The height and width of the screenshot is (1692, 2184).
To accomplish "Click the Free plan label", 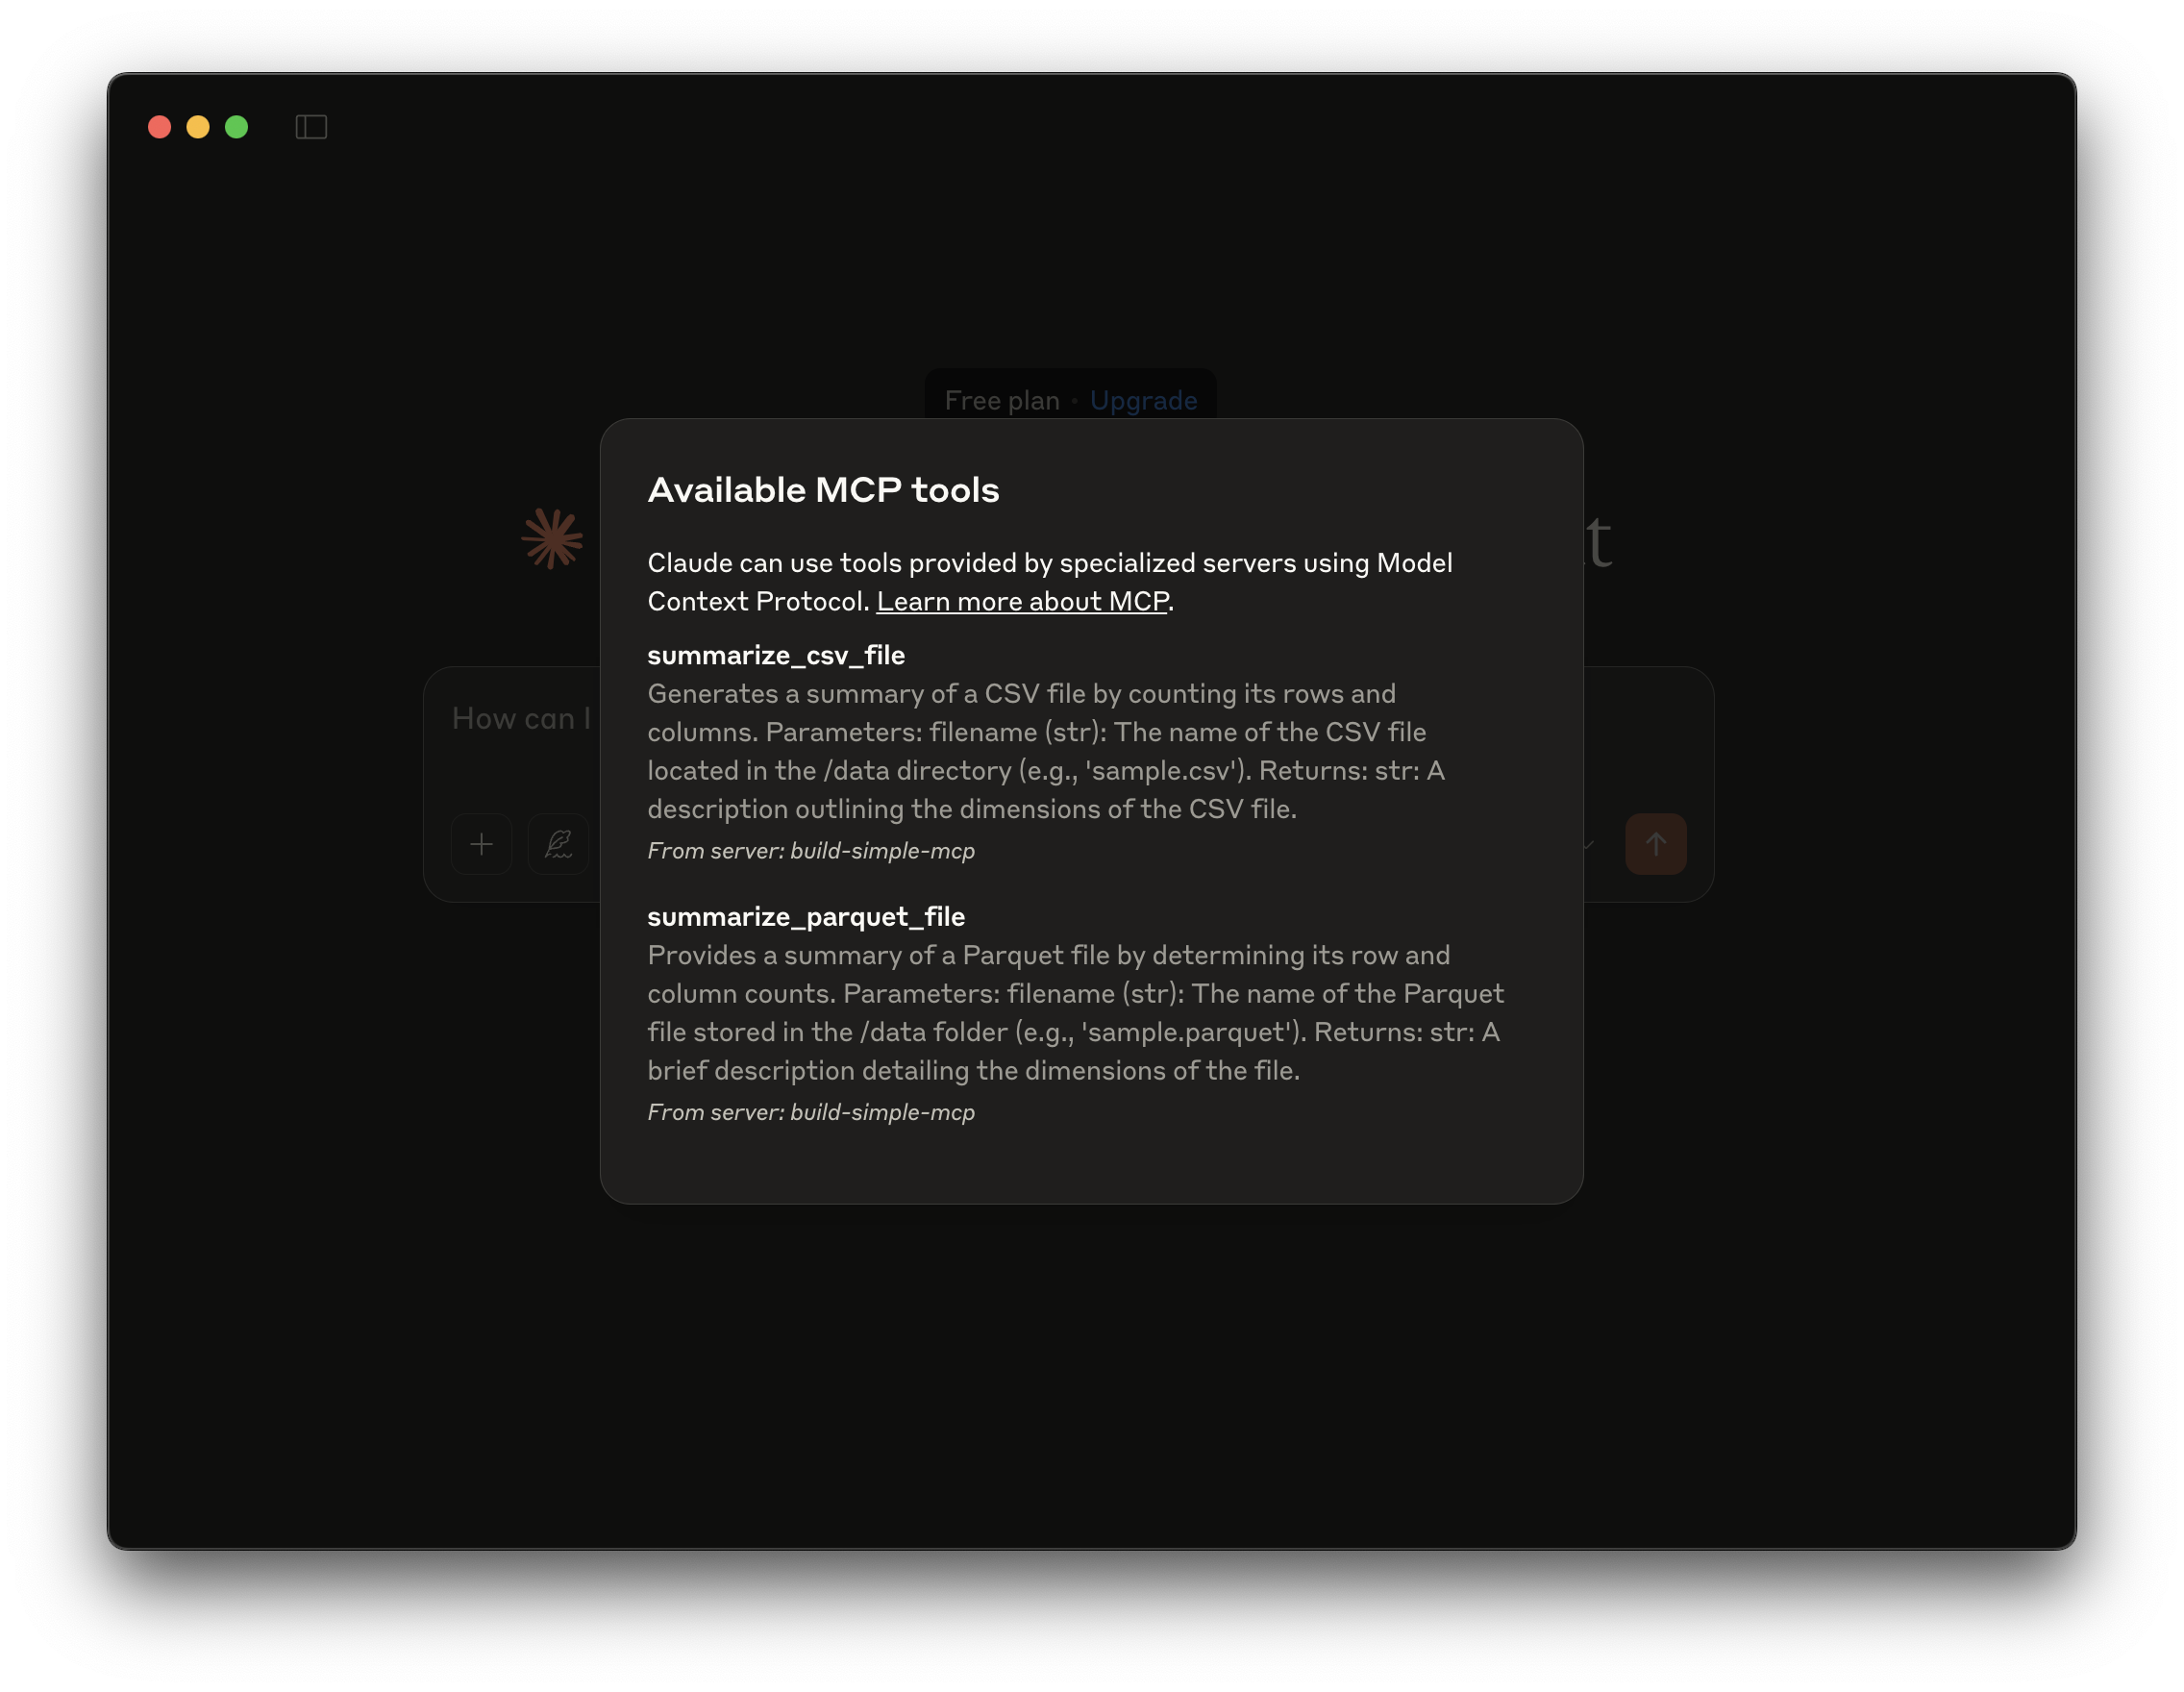I will pos(1001,401).
